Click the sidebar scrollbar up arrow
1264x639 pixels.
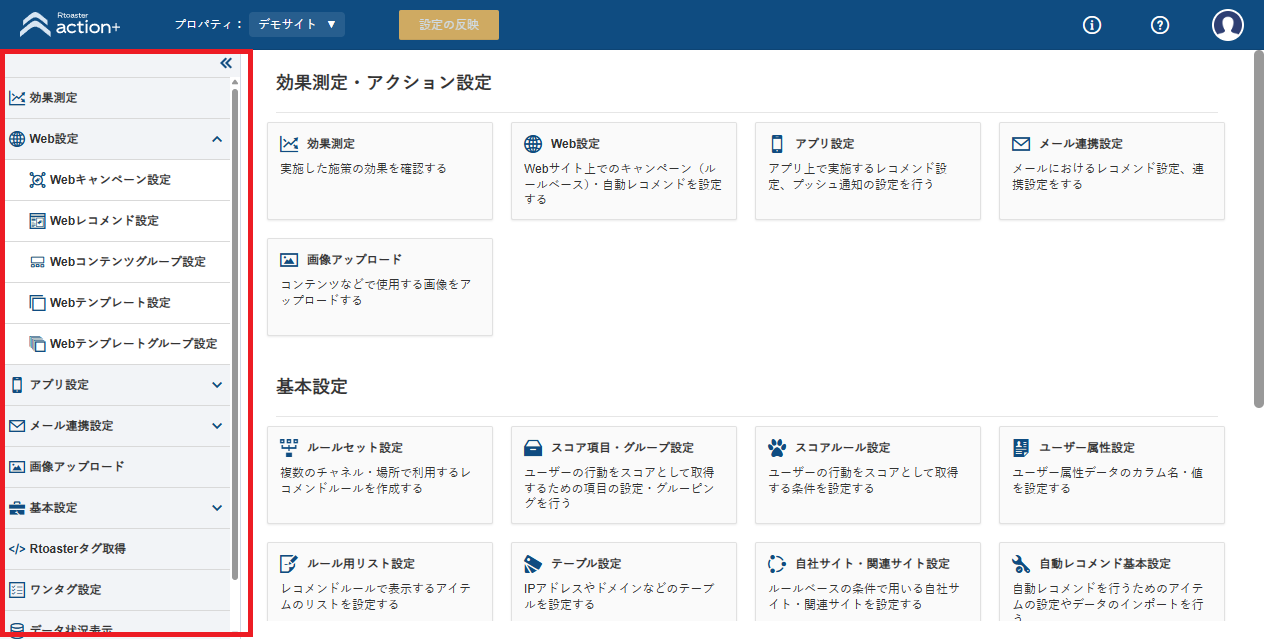coord(235,82)
